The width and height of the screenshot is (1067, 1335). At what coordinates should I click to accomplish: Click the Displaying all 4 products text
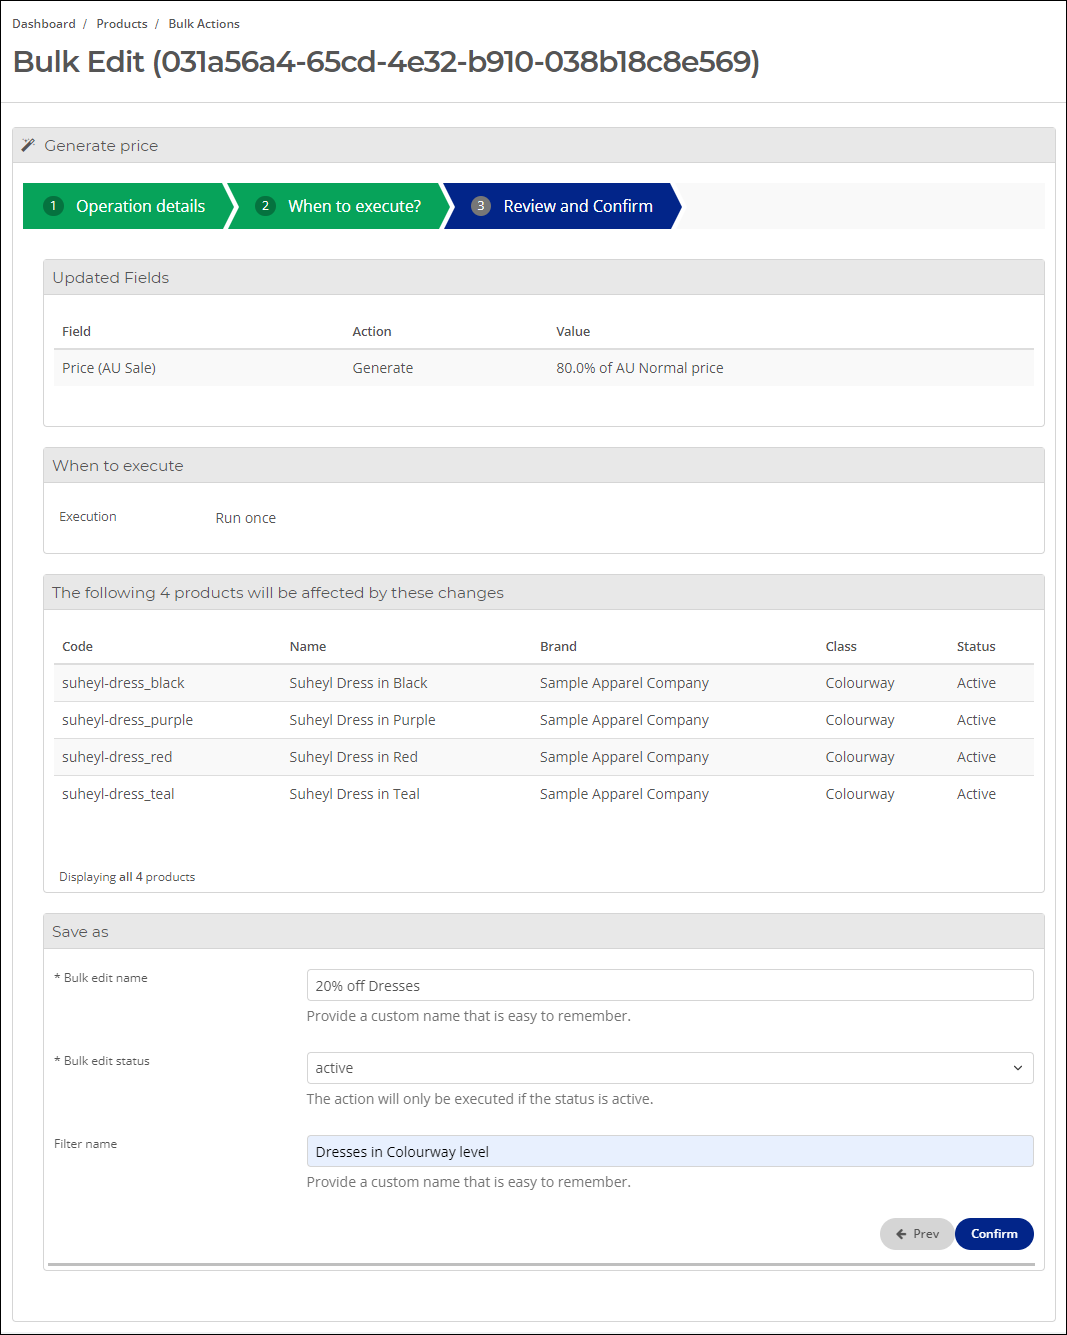click(x=127, y=877)
